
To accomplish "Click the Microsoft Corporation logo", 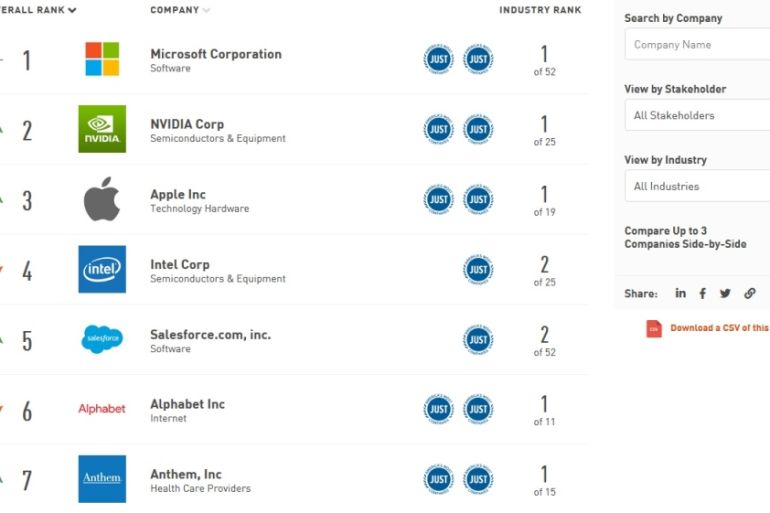I will 102,59.
